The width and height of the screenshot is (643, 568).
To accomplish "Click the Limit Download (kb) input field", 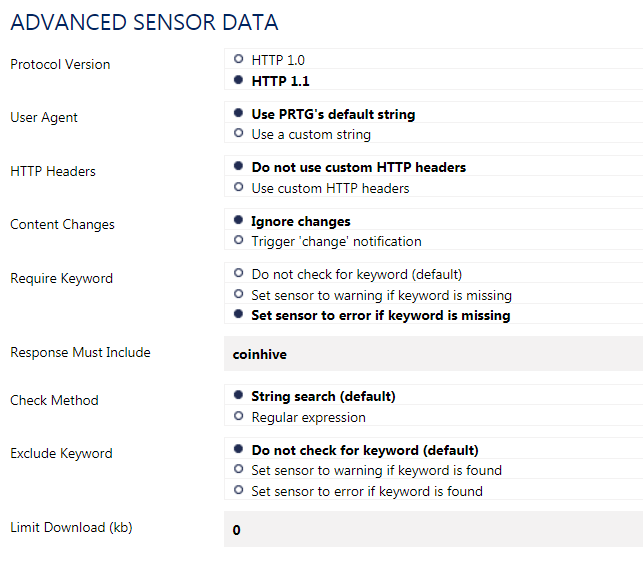I will [433, 529].
